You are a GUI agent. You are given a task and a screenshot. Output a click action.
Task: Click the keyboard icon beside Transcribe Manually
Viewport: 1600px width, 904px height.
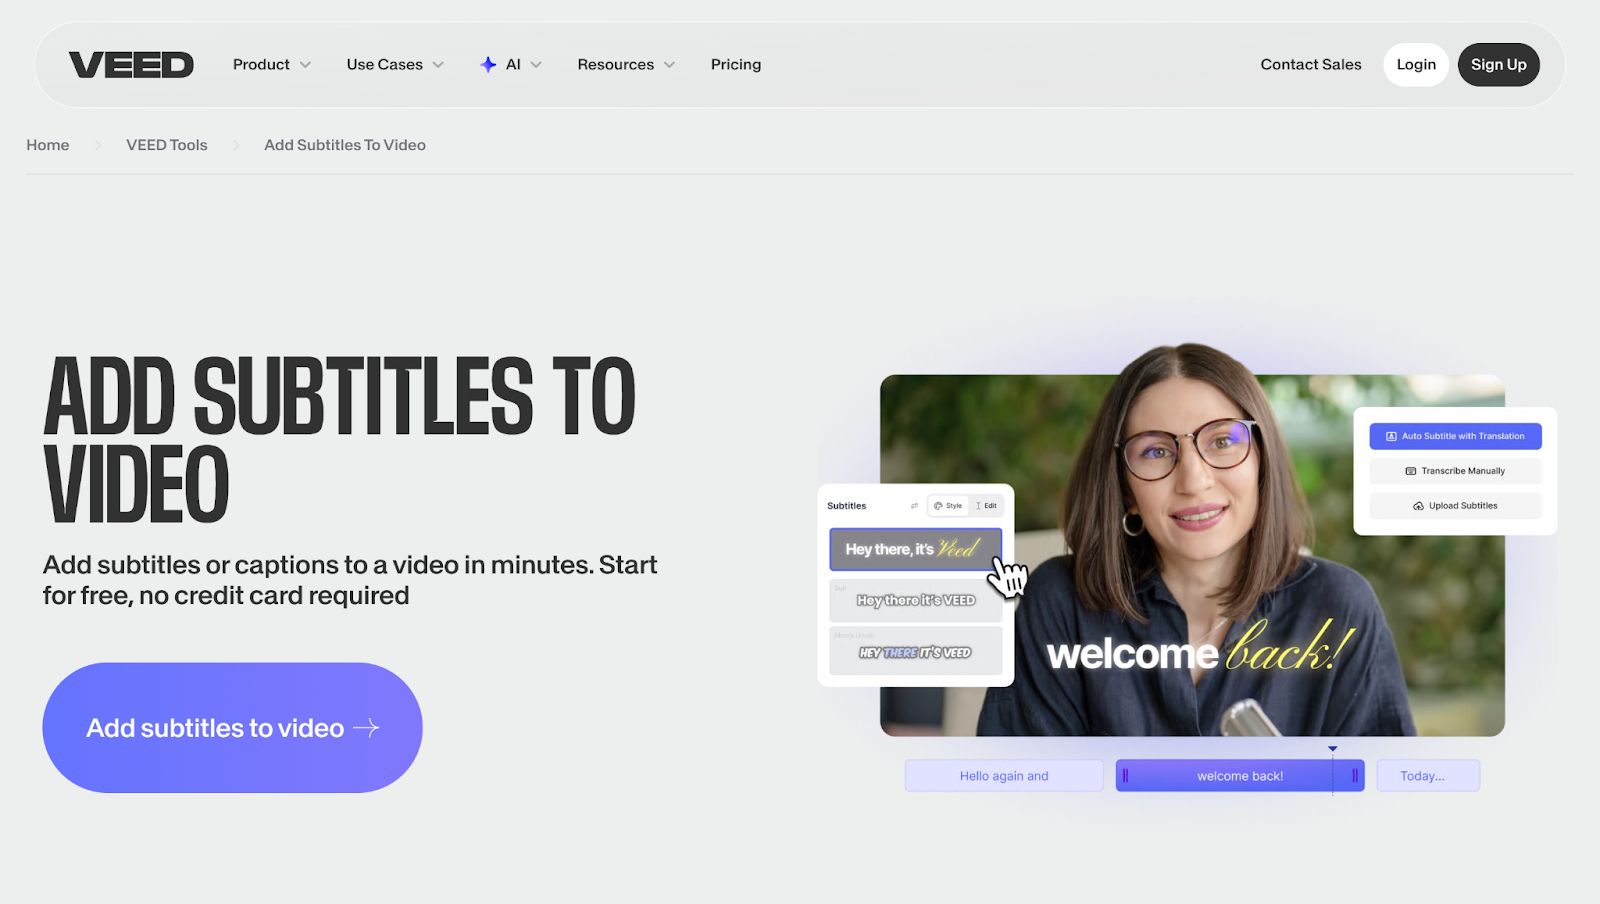1411,471
